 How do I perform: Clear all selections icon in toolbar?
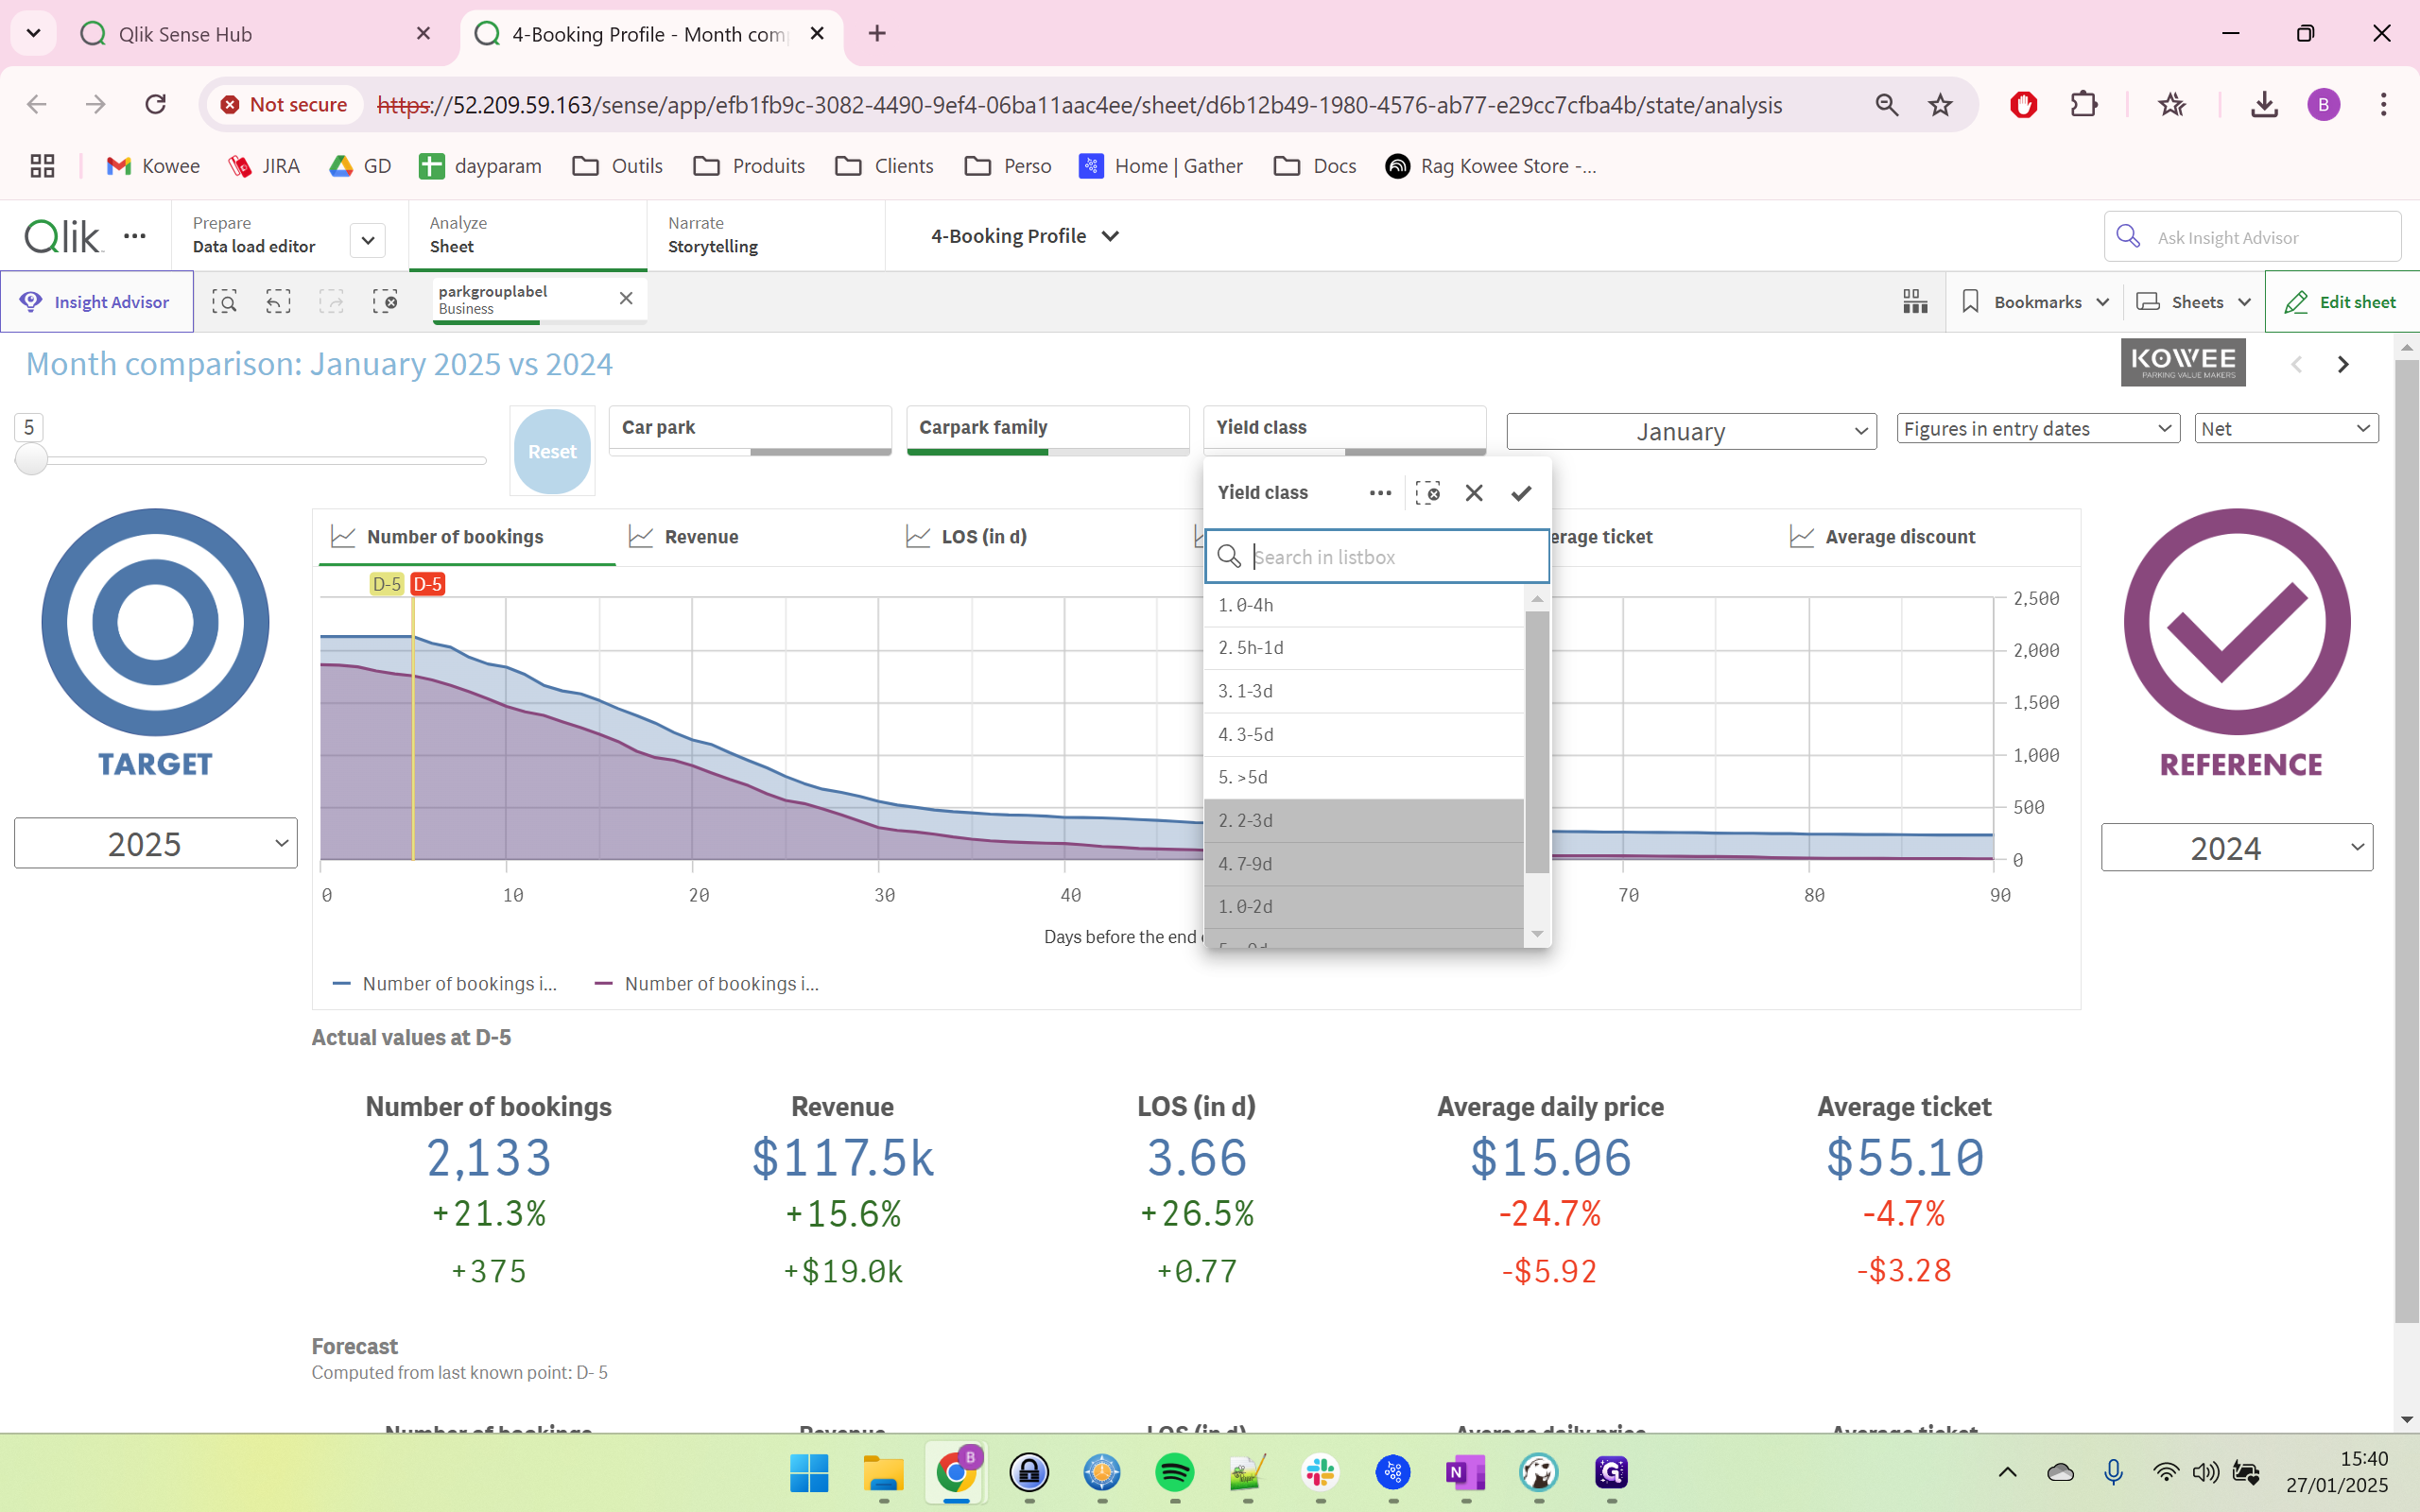tap(385, 301)
